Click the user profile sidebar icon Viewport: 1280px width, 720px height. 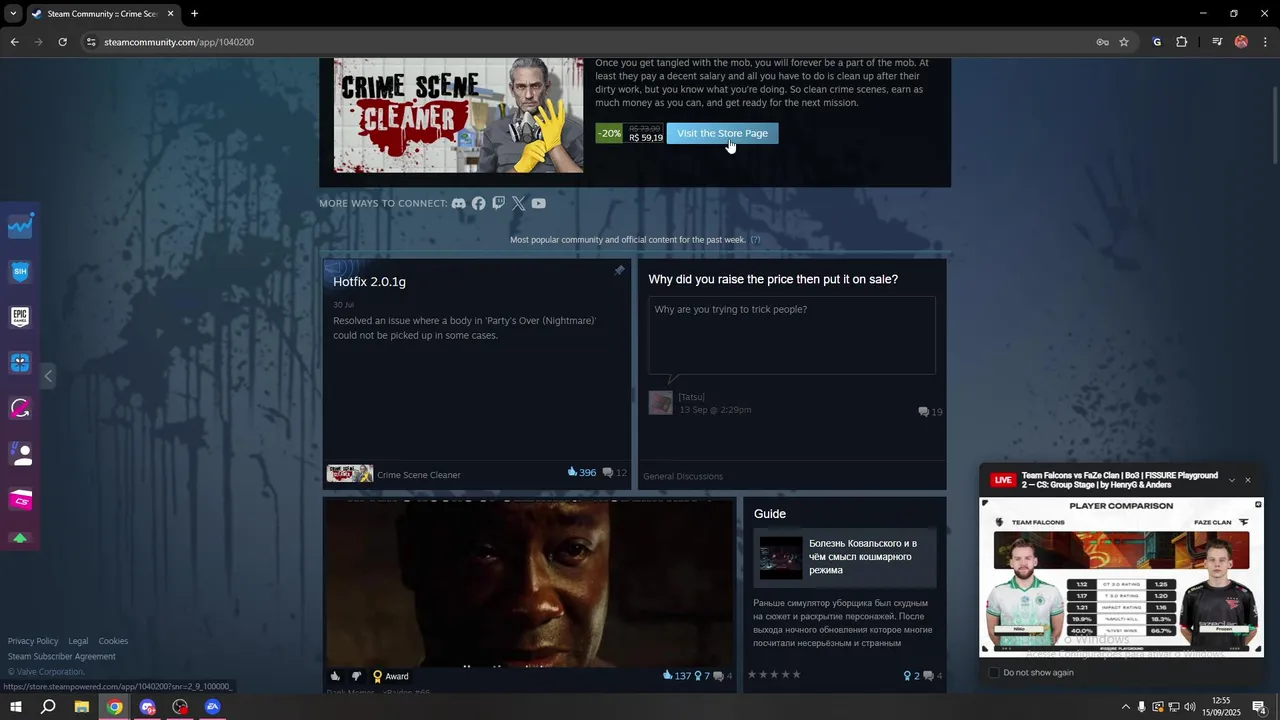20,454
